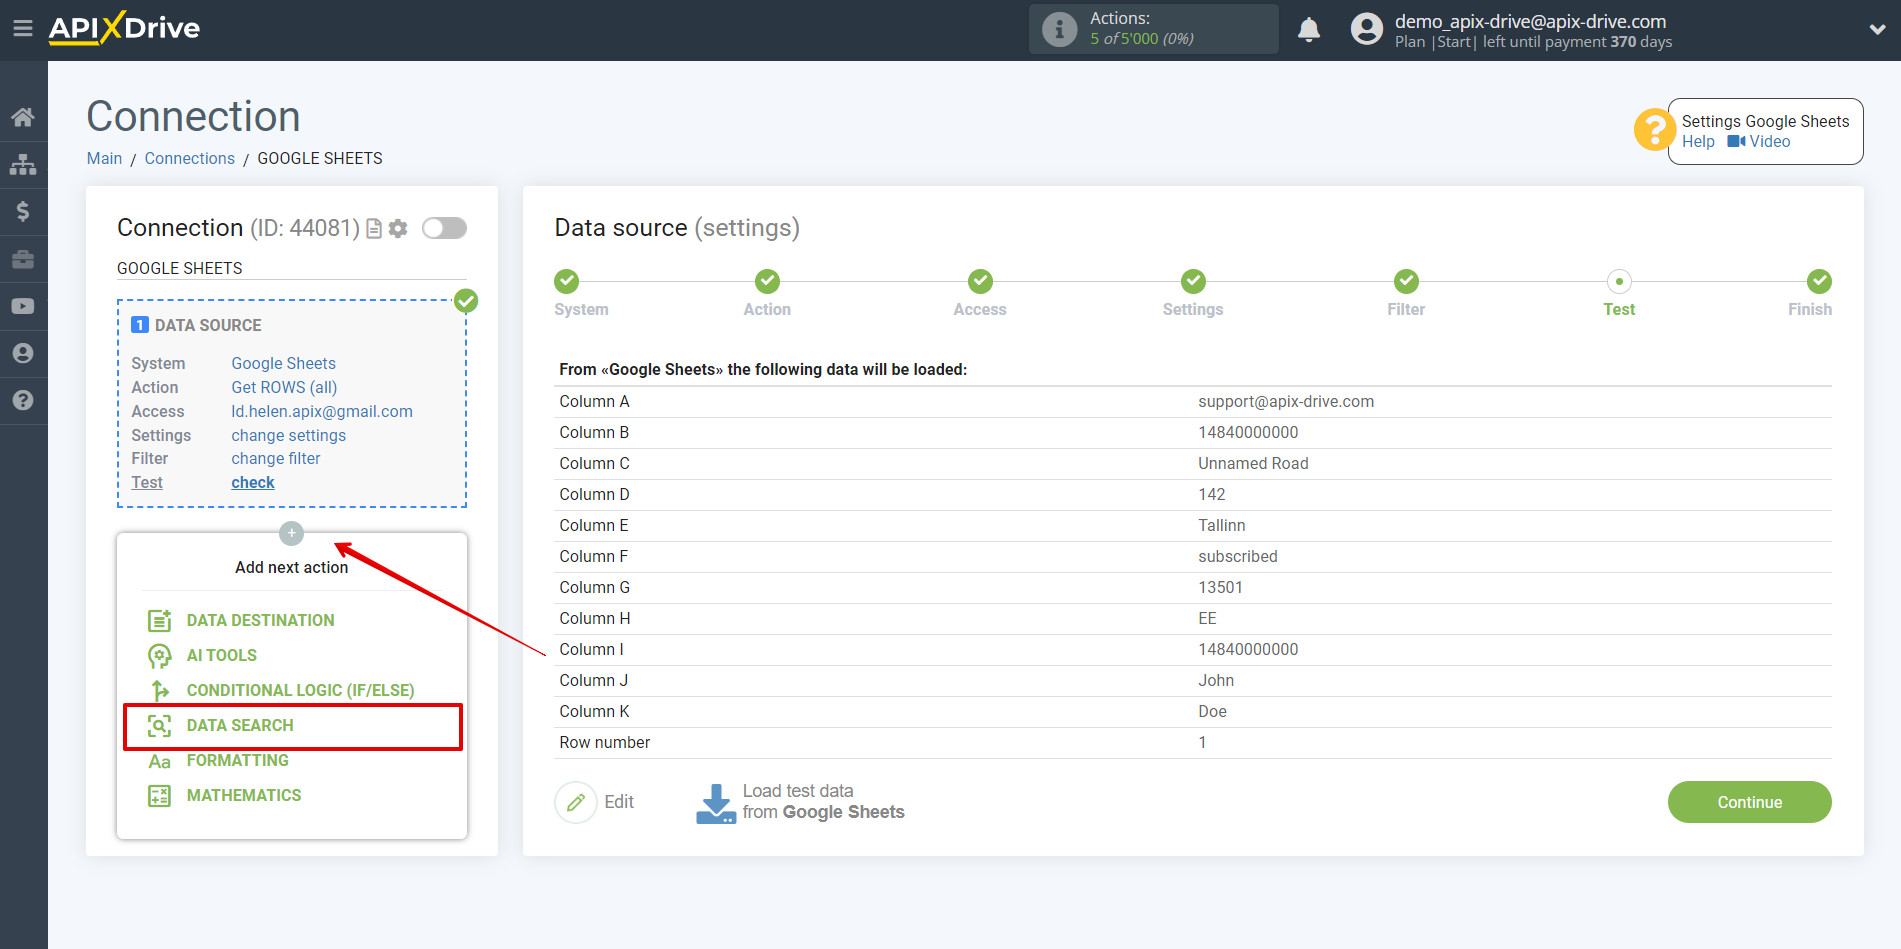Click the change settings link
This screenshot has height=949, width=1901.
[289, 435]
